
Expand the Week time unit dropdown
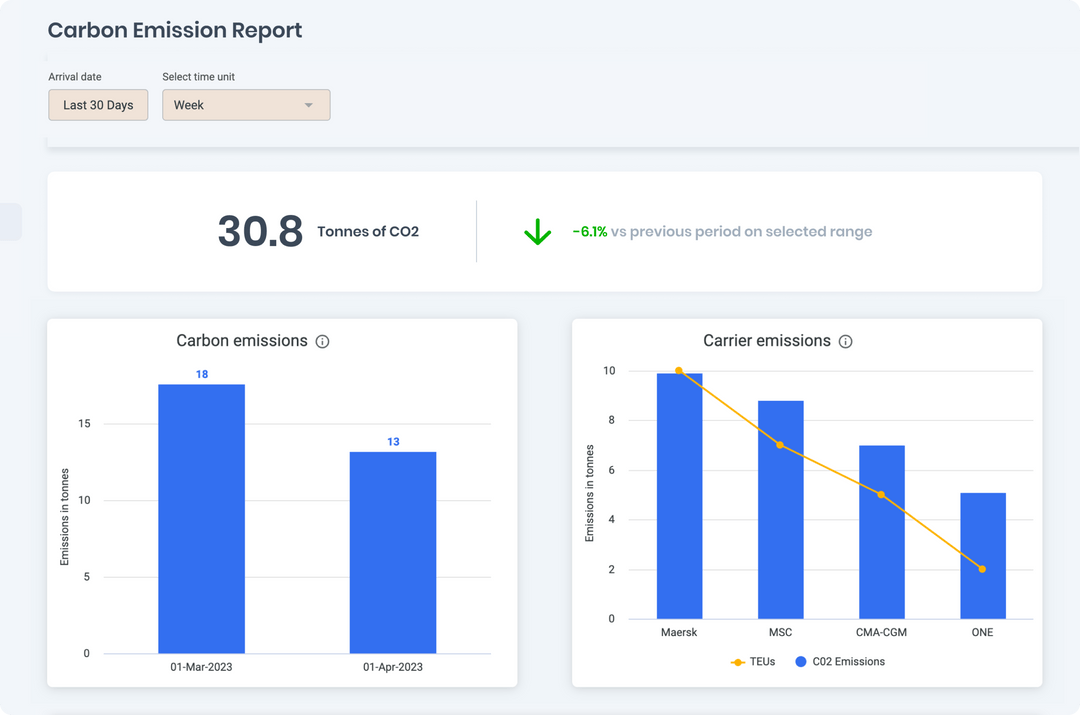pos(246,105)
